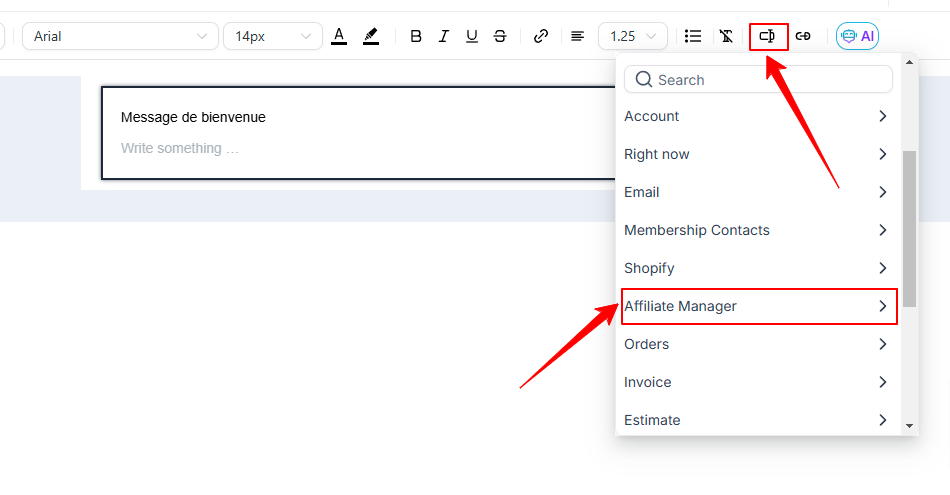Expand Account with its chevron arrow

click(883, 116)
